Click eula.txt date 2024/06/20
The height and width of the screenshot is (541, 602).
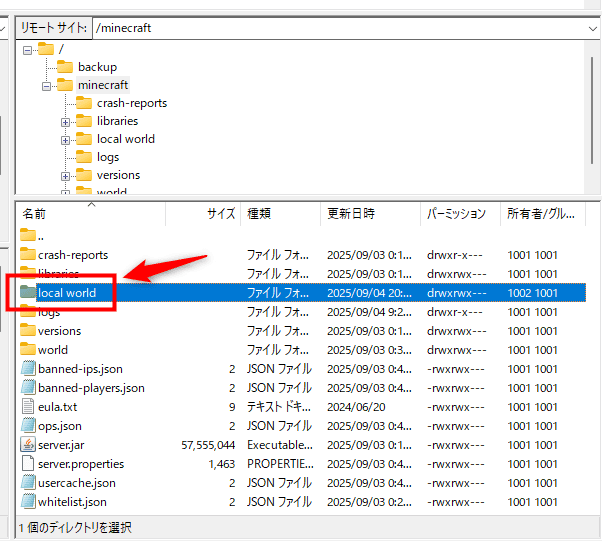(356, 407)
